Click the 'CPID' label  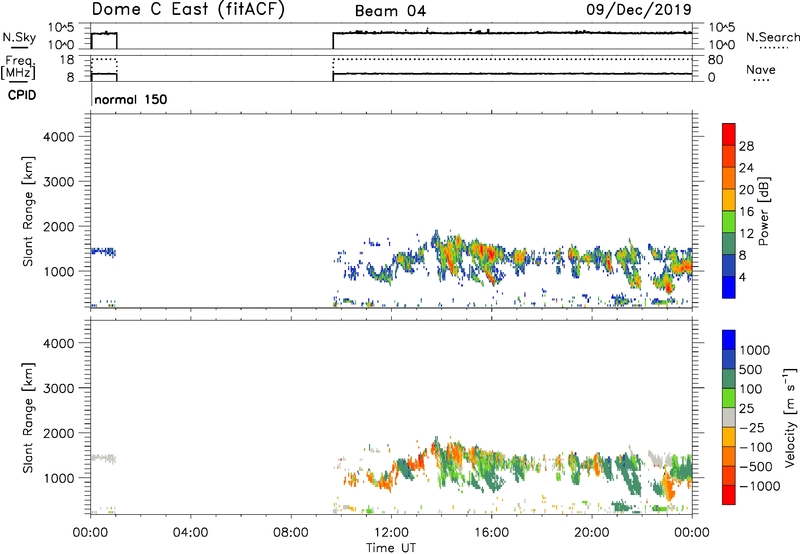click(x=22, y=95)
